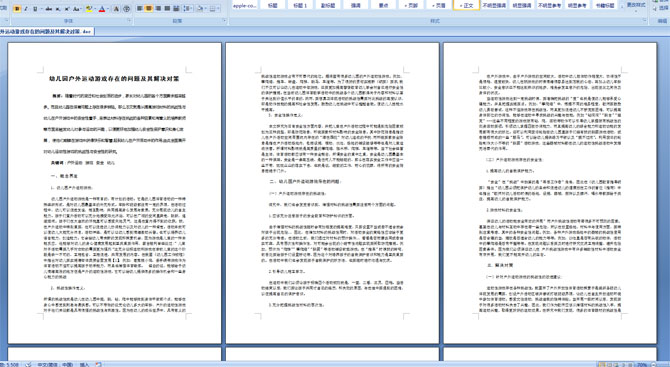Click the red font color button

coord(102,9)
